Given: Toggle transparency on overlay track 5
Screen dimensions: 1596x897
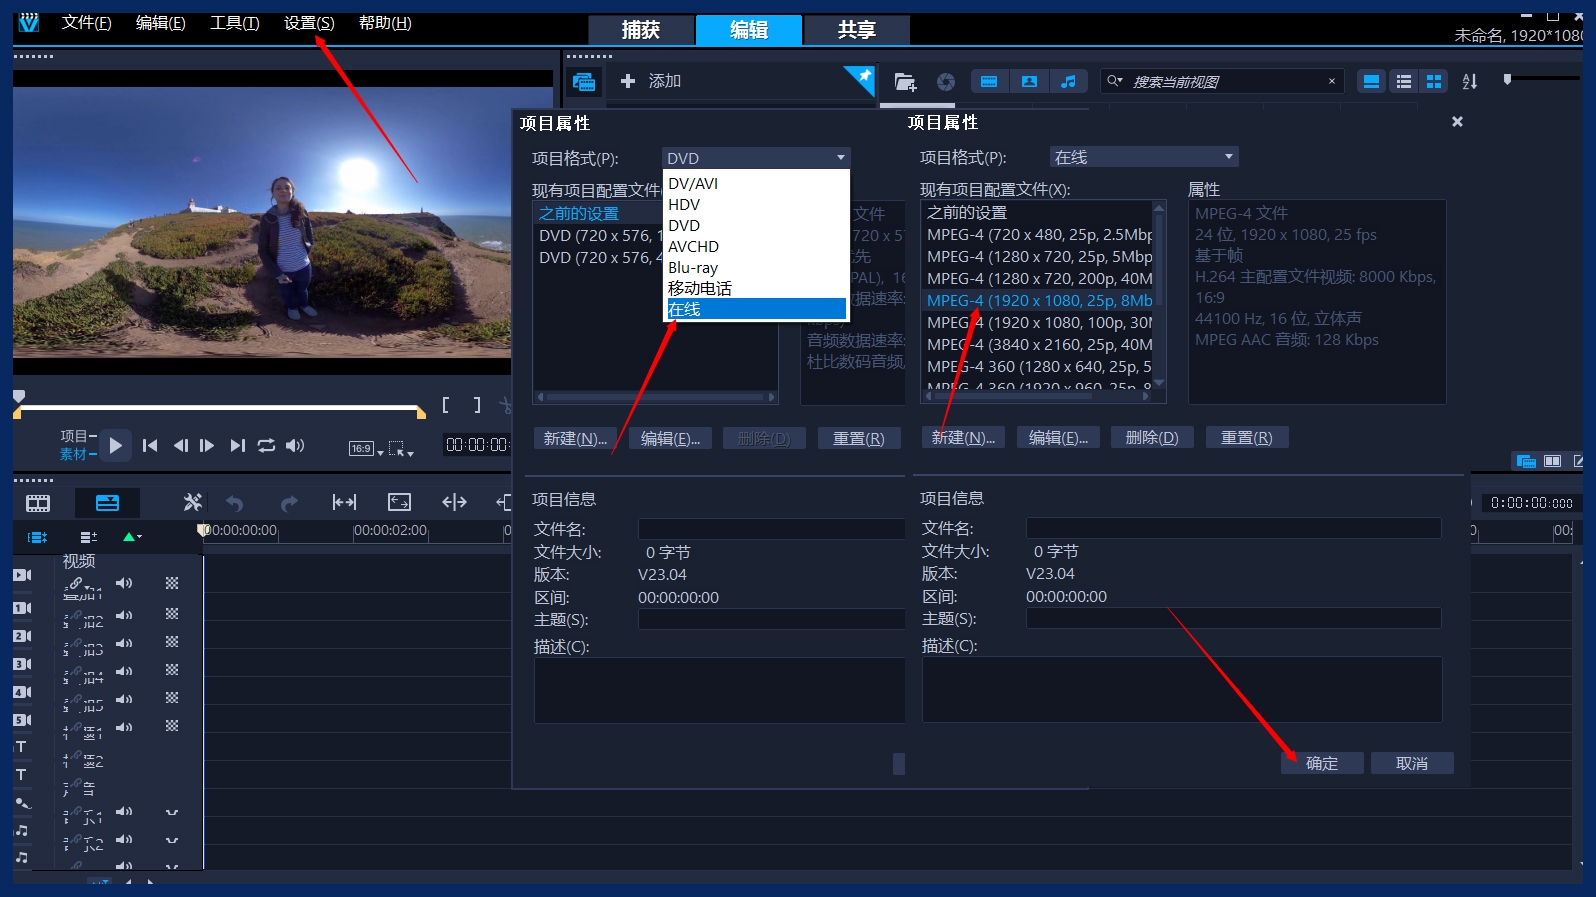Looking at the screenshot, I should (172, 726).
